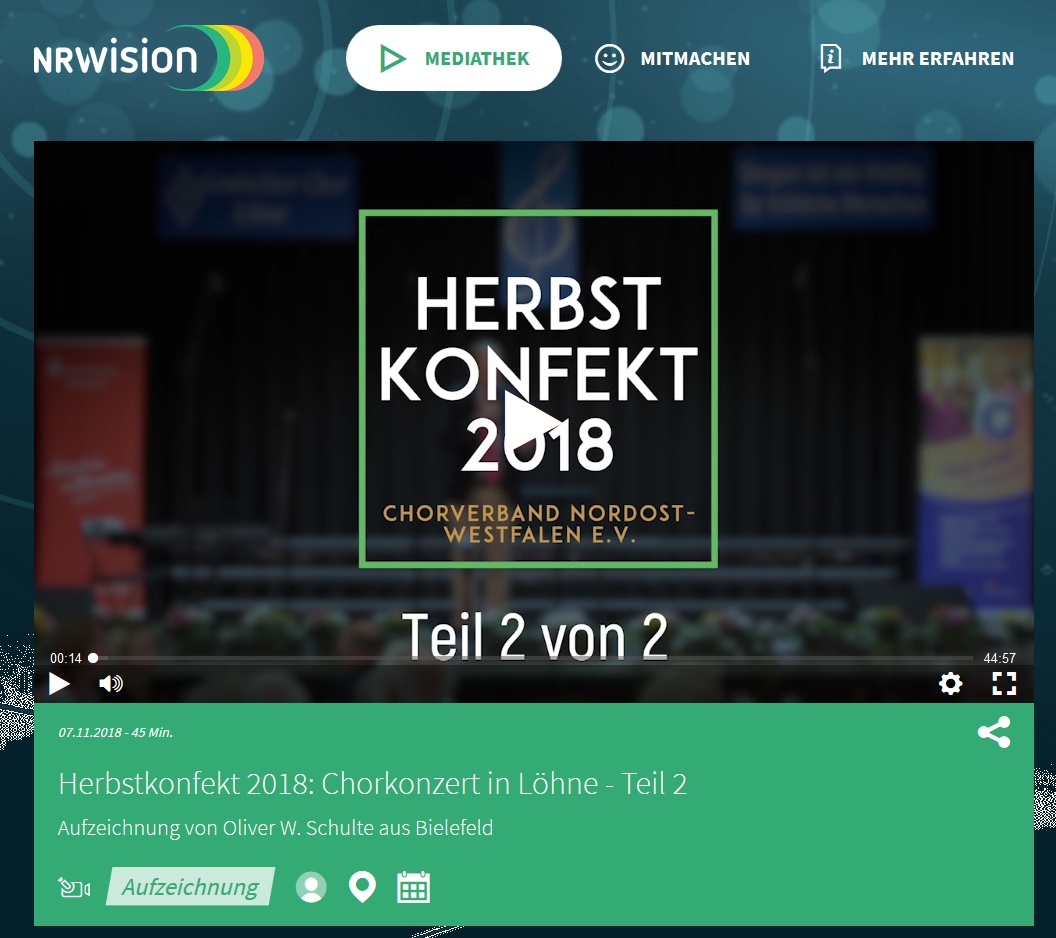The image size is (1056, 938).
Task: Click the subtitle Aufzeichnung von Oliver W. Schulte
Action: coord(275,828)
